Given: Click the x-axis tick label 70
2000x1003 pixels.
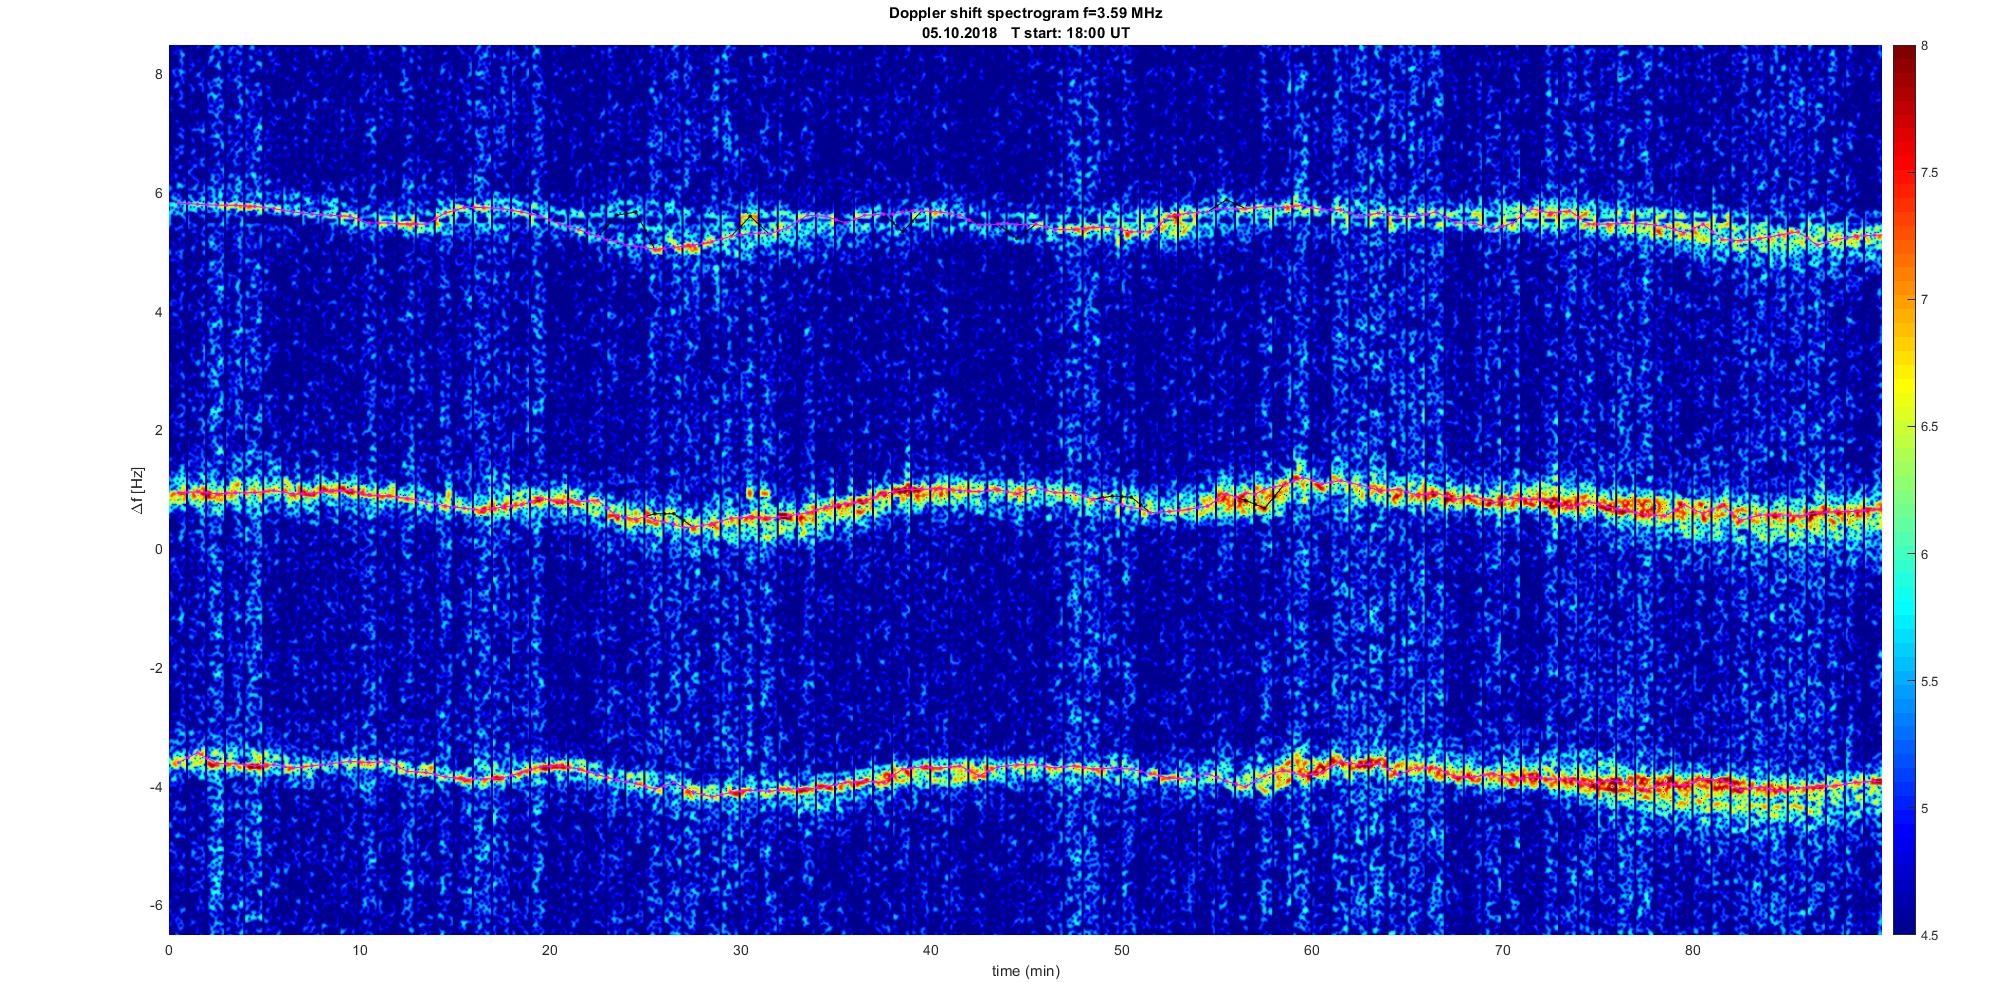Looking at the screenshot, I should 1502,950.
